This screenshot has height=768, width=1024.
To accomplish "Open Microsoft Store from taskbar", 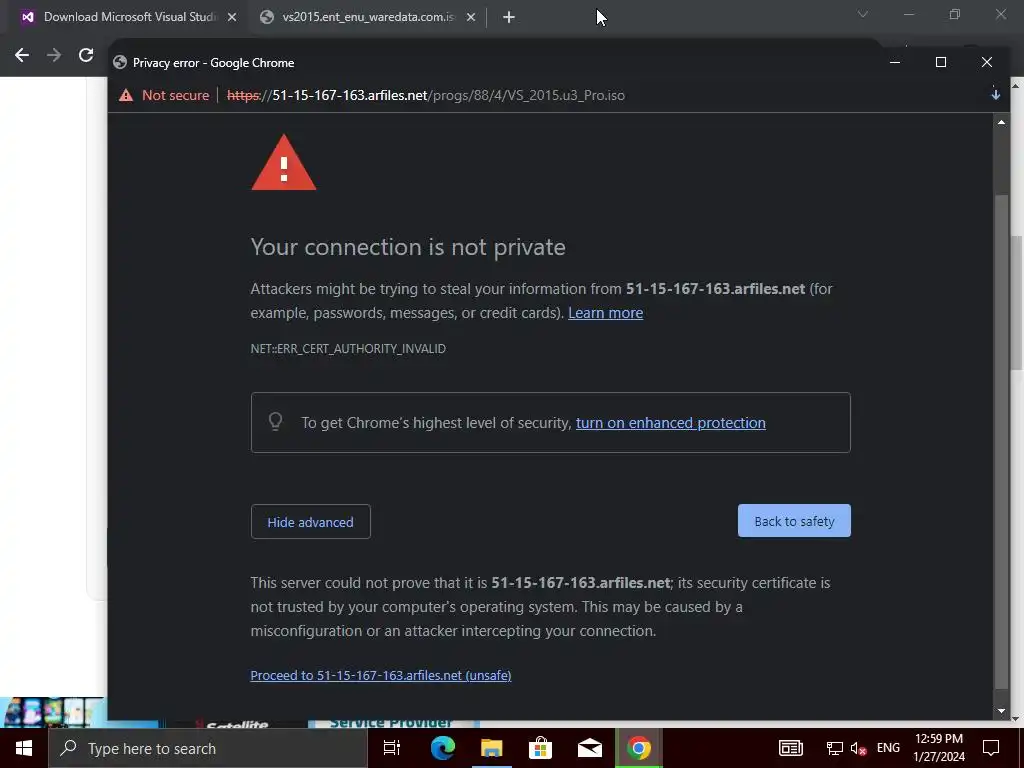I will point(540,748).
